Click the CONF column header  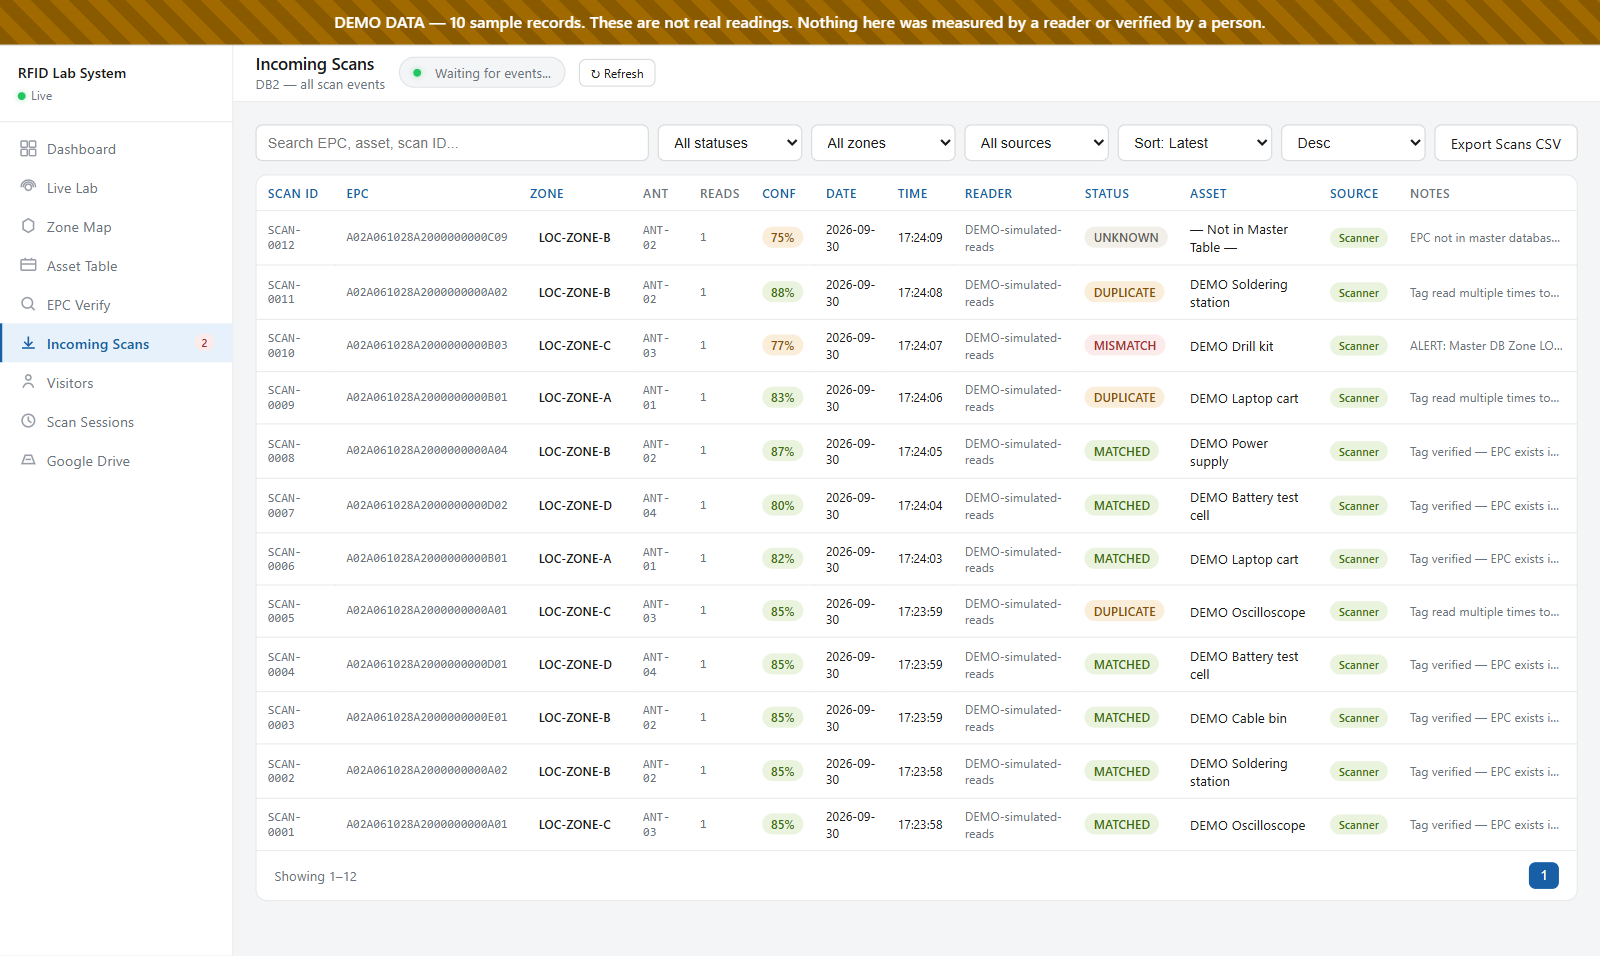(779, 194)
